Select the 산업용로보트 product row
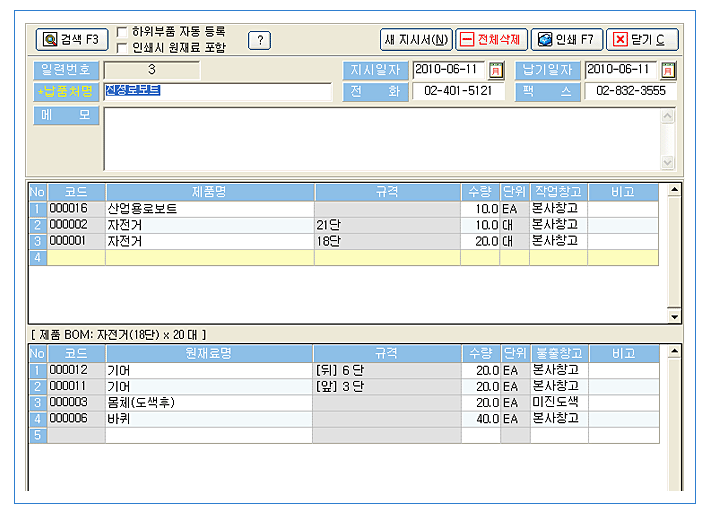 (x=344, y=209)
